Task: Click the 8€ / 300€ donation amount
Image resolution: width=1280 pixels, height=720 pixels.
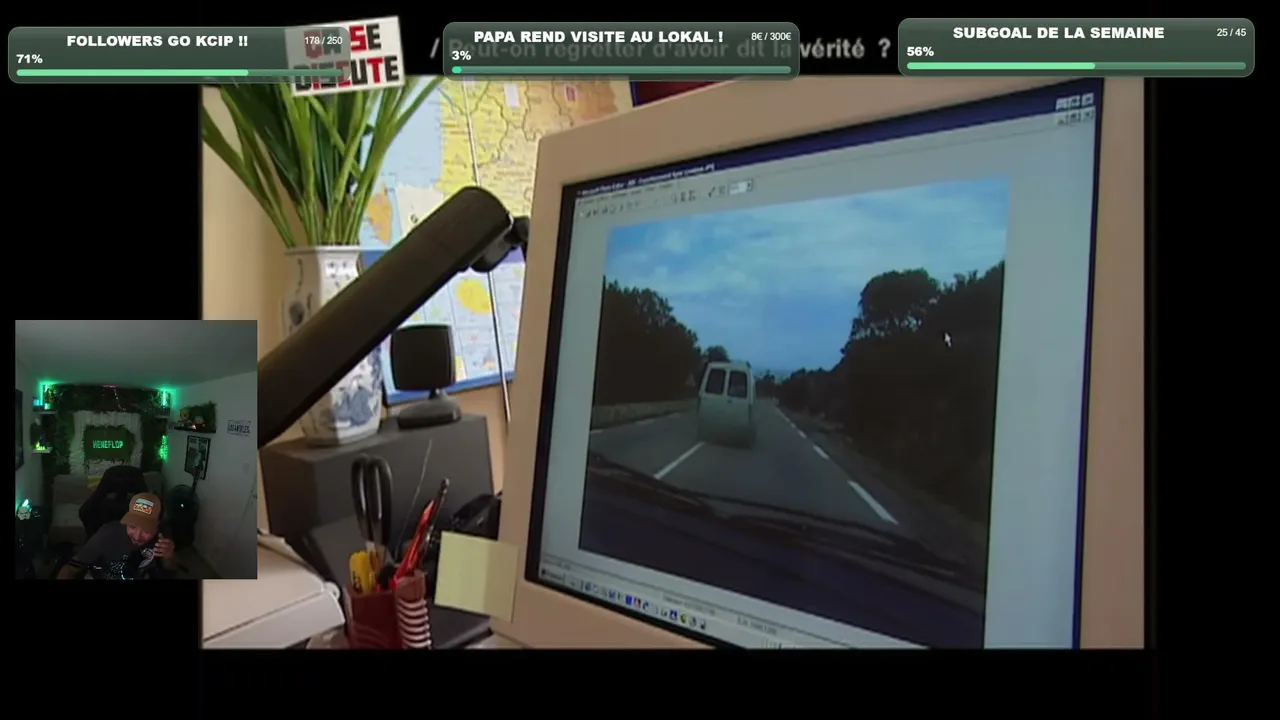Action: (x=771, y=37)
